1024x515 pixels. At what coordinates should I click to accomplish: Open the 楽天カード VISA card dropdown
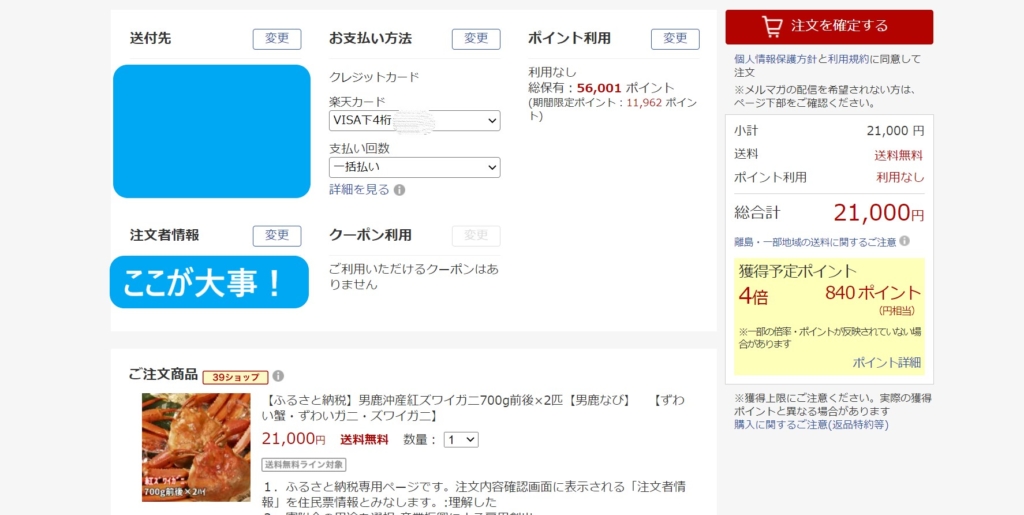click(415, 121)
